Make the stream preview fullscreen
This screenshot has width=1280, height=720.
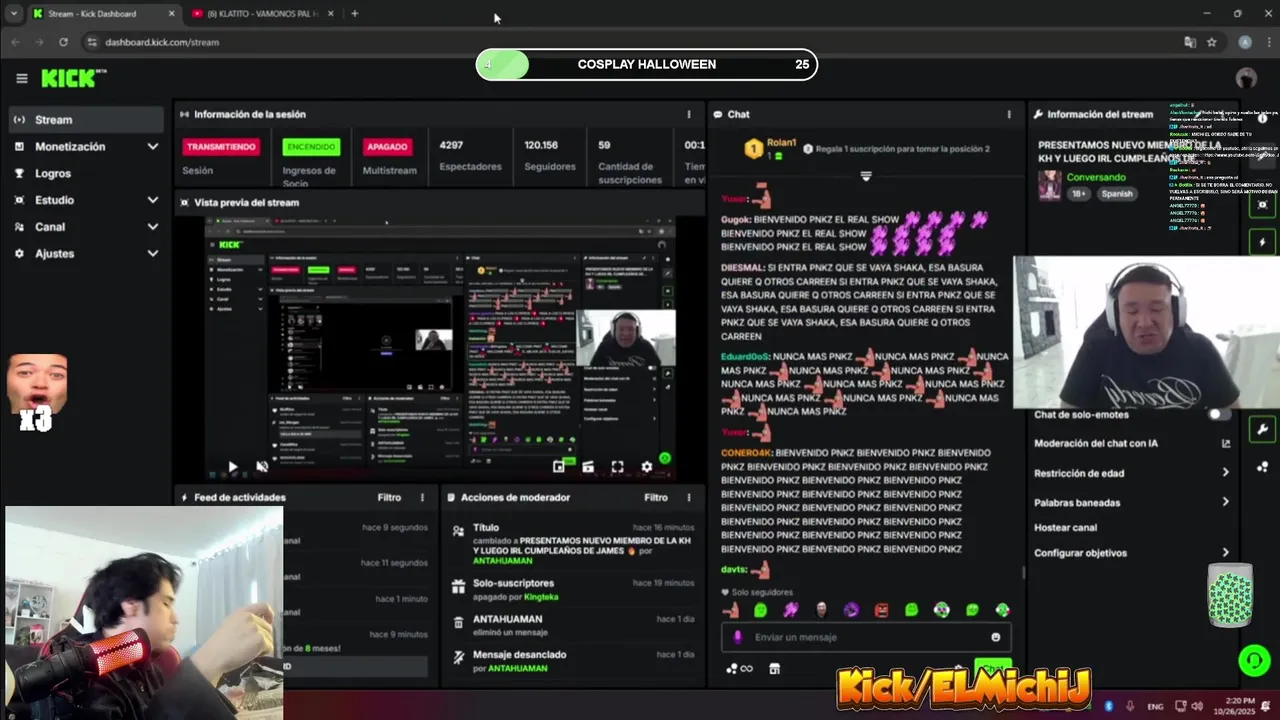pyautogui.click(x=617, y=466)
